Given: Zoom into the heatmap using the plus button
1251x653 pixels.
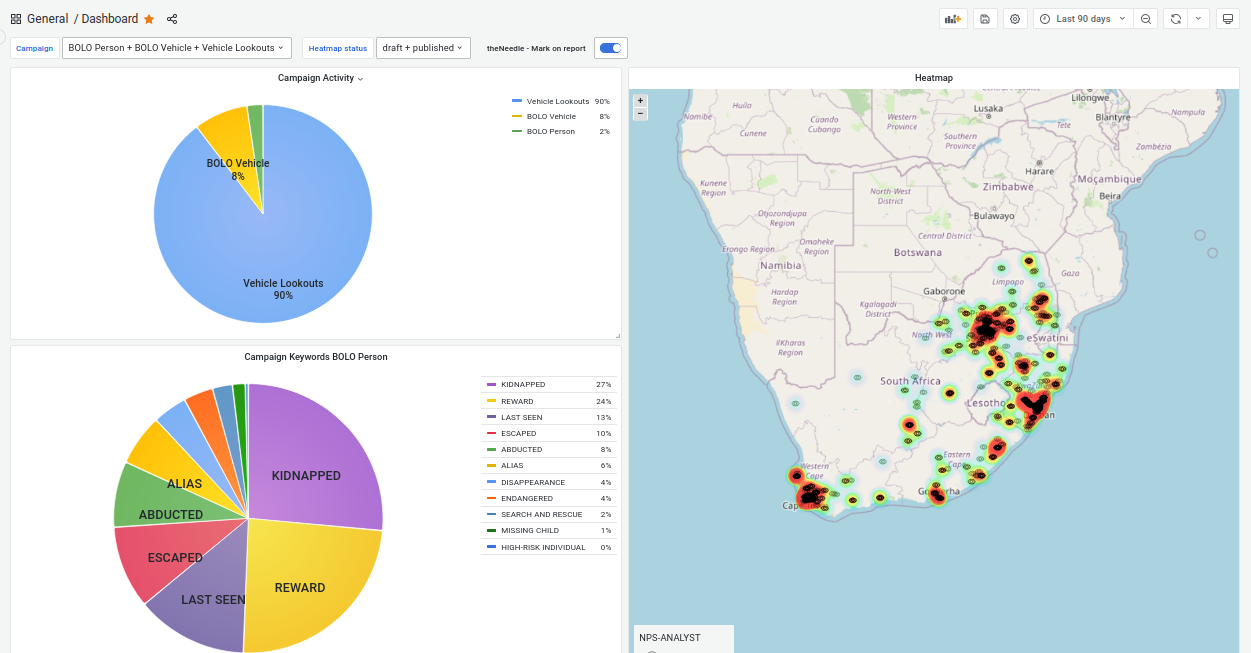Looking at the screenshot, I should coord(640,100).
